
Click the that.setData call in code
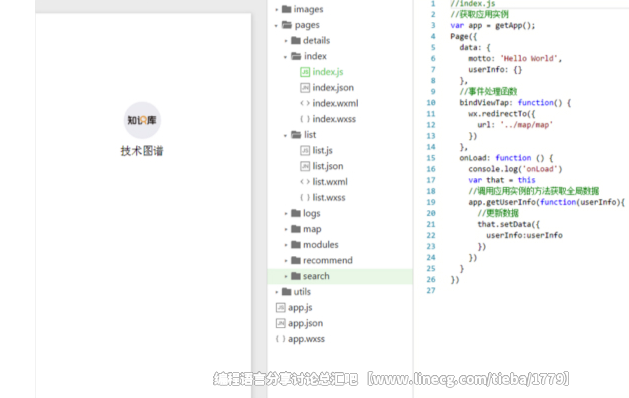tap(508, 224)
